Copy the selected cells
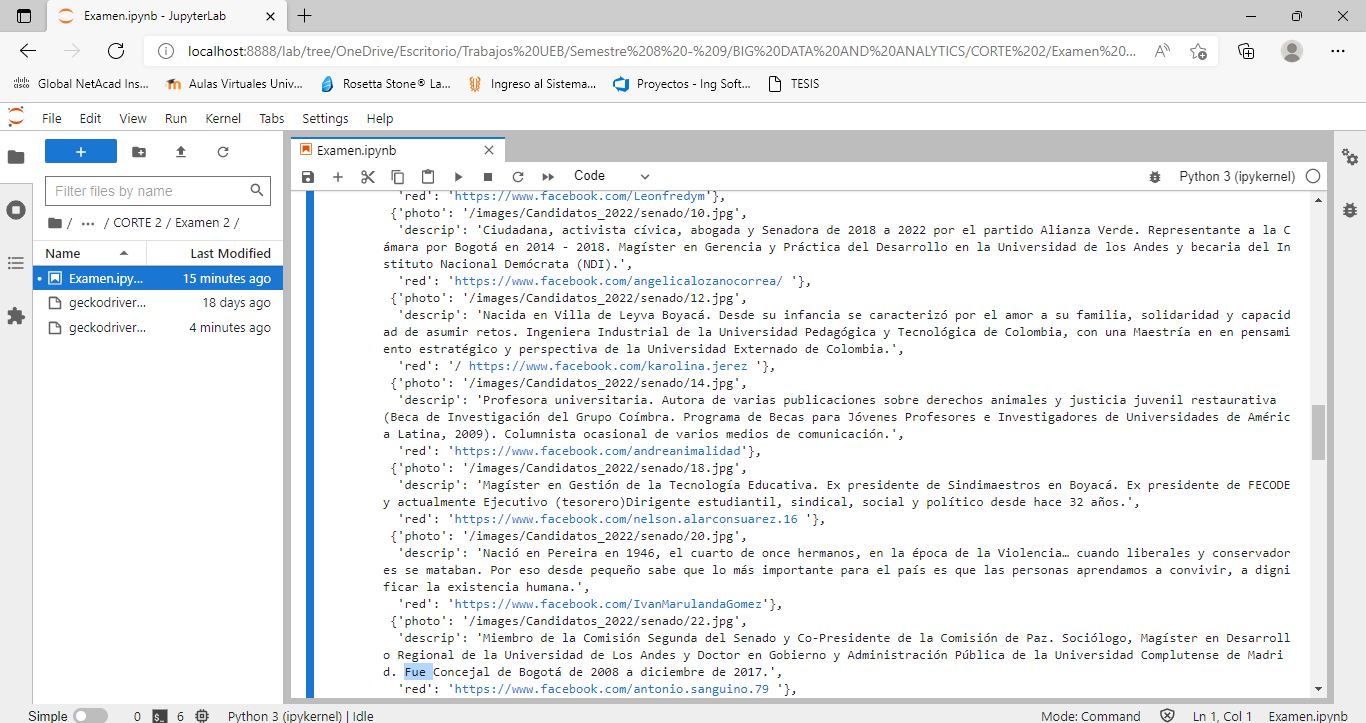The height and width of the screenshot is (723, 1366). coord(397,176)
